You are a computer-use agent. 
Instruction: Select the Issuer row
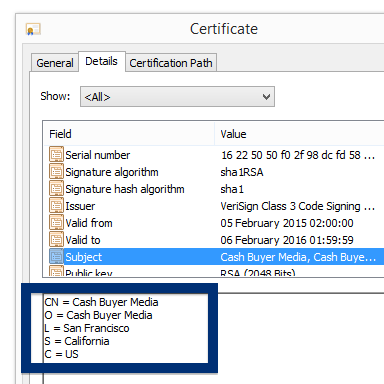[214, 206]
